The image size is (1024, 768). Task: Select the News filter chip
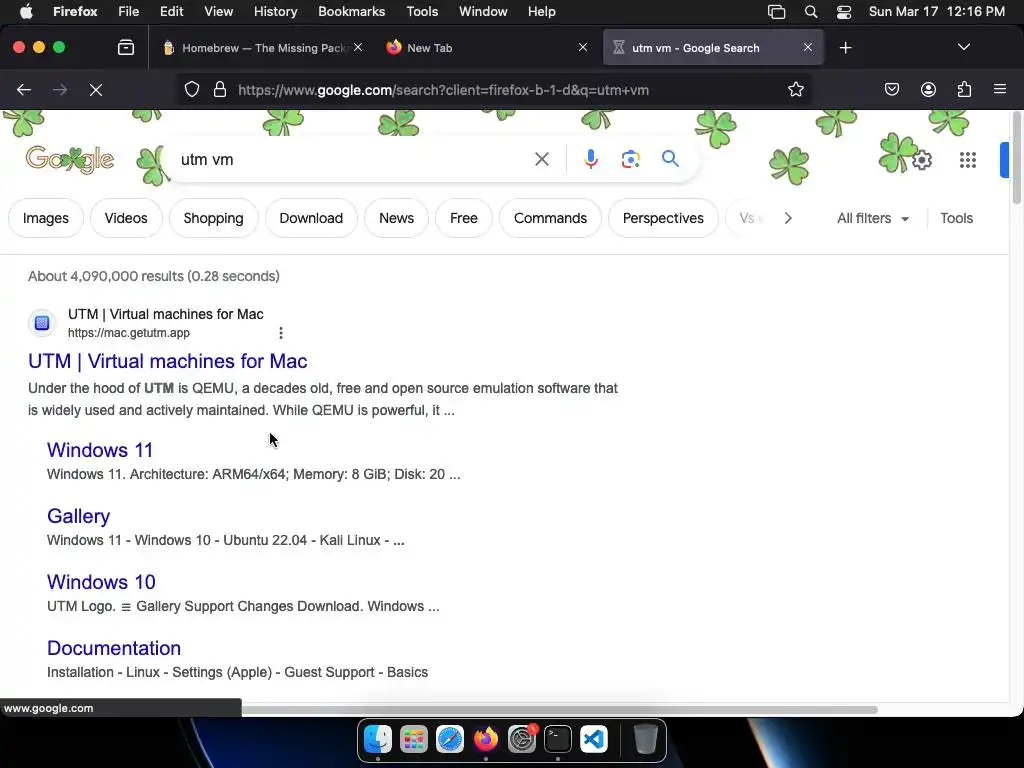[396, 218]
